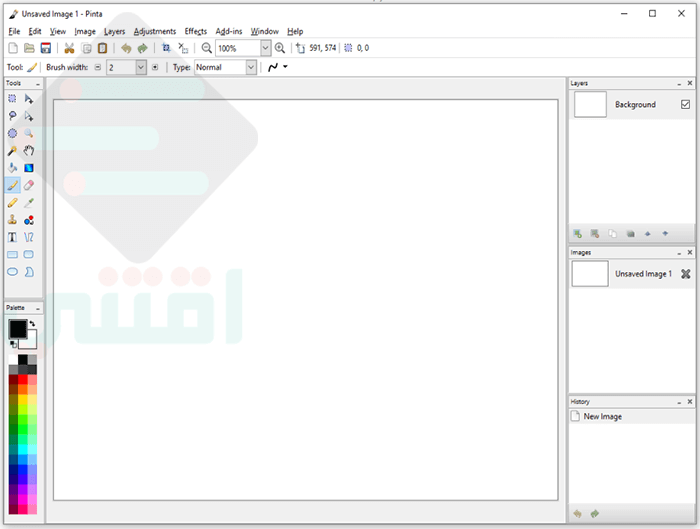700x529 pixels.
Task: Select the Rectangle Select tool
Action: tap(12, 99)
